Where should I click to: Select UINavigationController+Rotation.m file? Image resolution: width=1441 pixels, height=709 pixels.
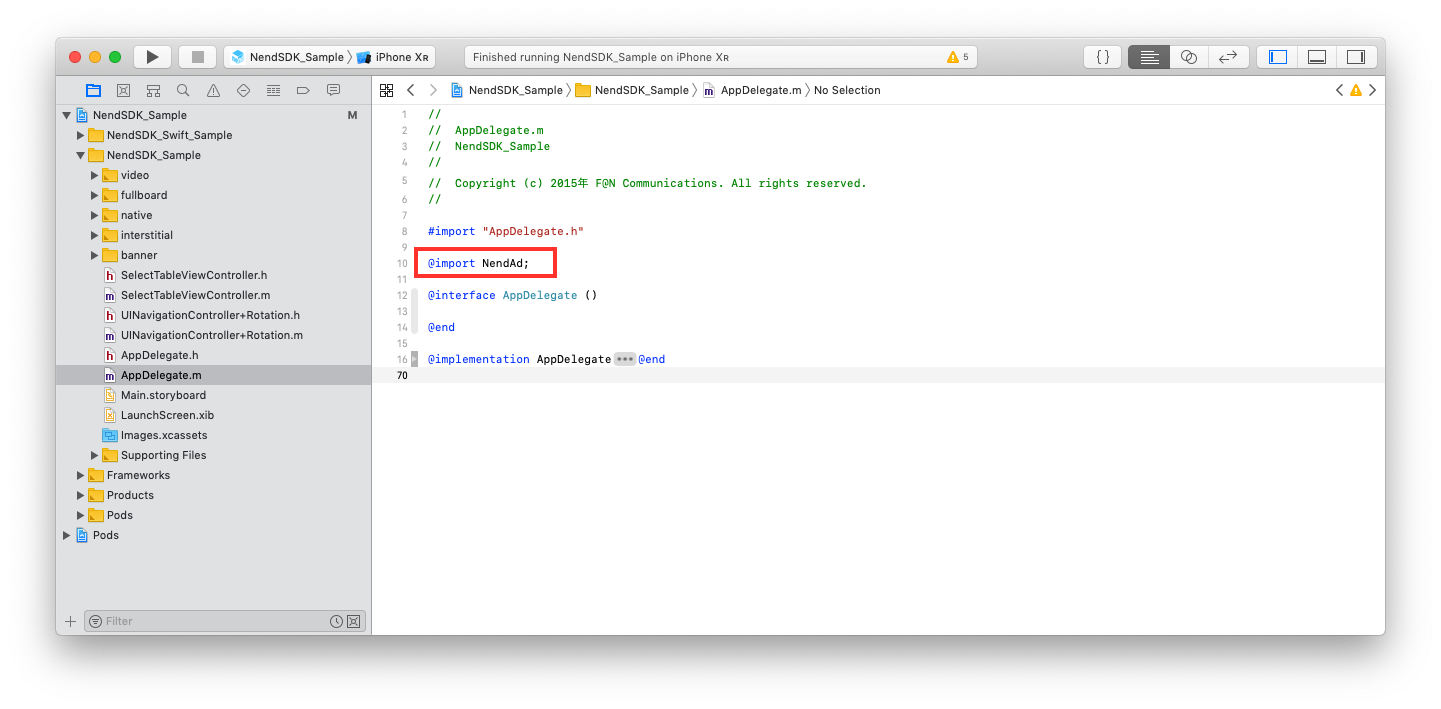pos(211,335)
